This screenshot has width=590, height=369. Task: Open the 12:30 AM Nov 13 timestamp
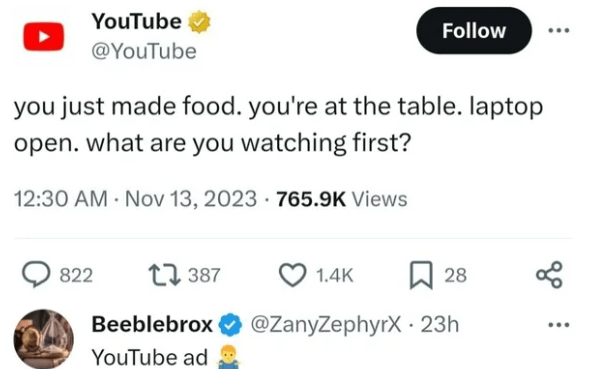(135, 199)
